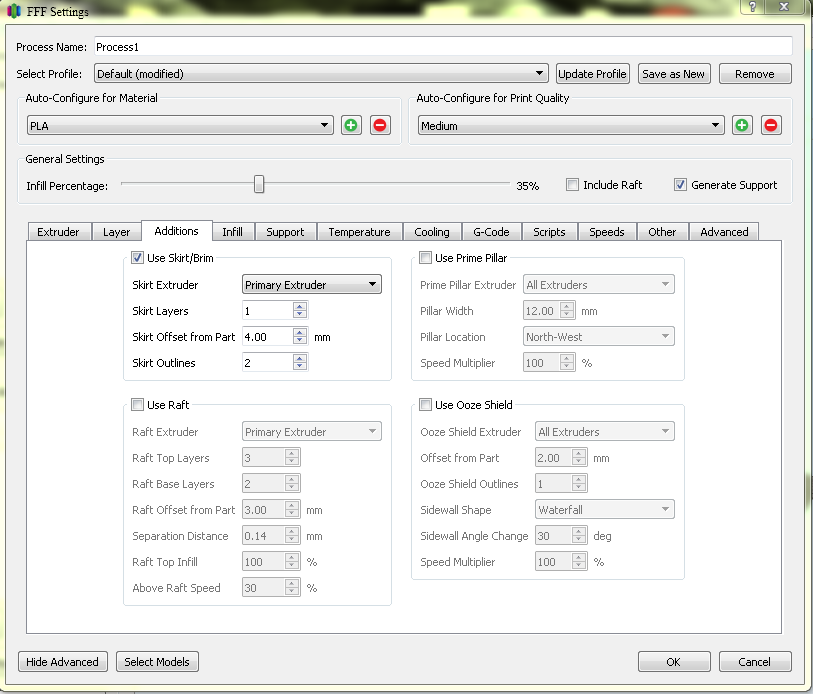Disable the Use Skirt/Brim checkbox

point(138,258)
